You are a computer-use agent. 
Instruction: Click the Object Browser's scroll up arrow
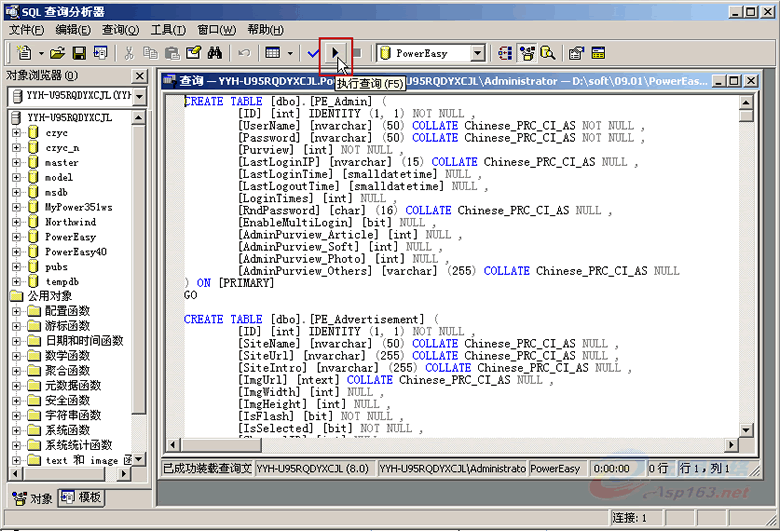click(x=139, y=118)
